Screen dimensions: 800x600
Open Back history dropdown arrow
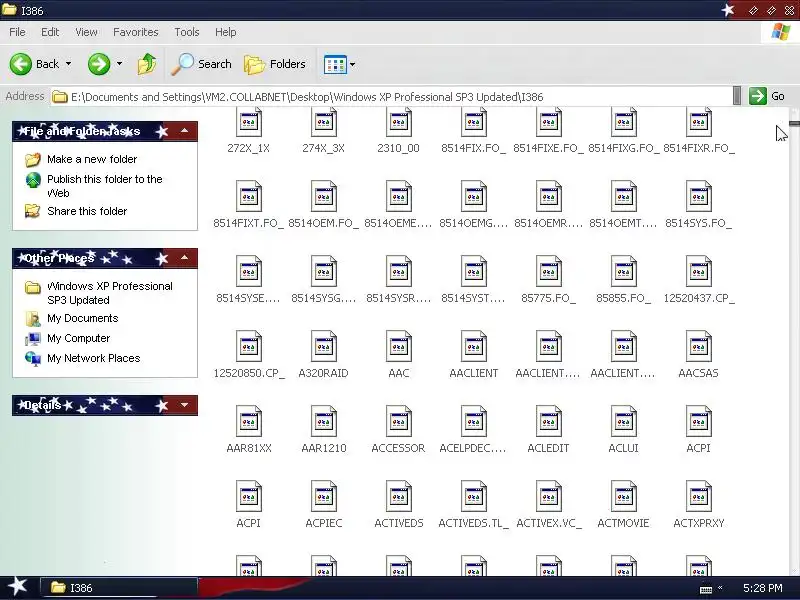click(x=68, y=64)
